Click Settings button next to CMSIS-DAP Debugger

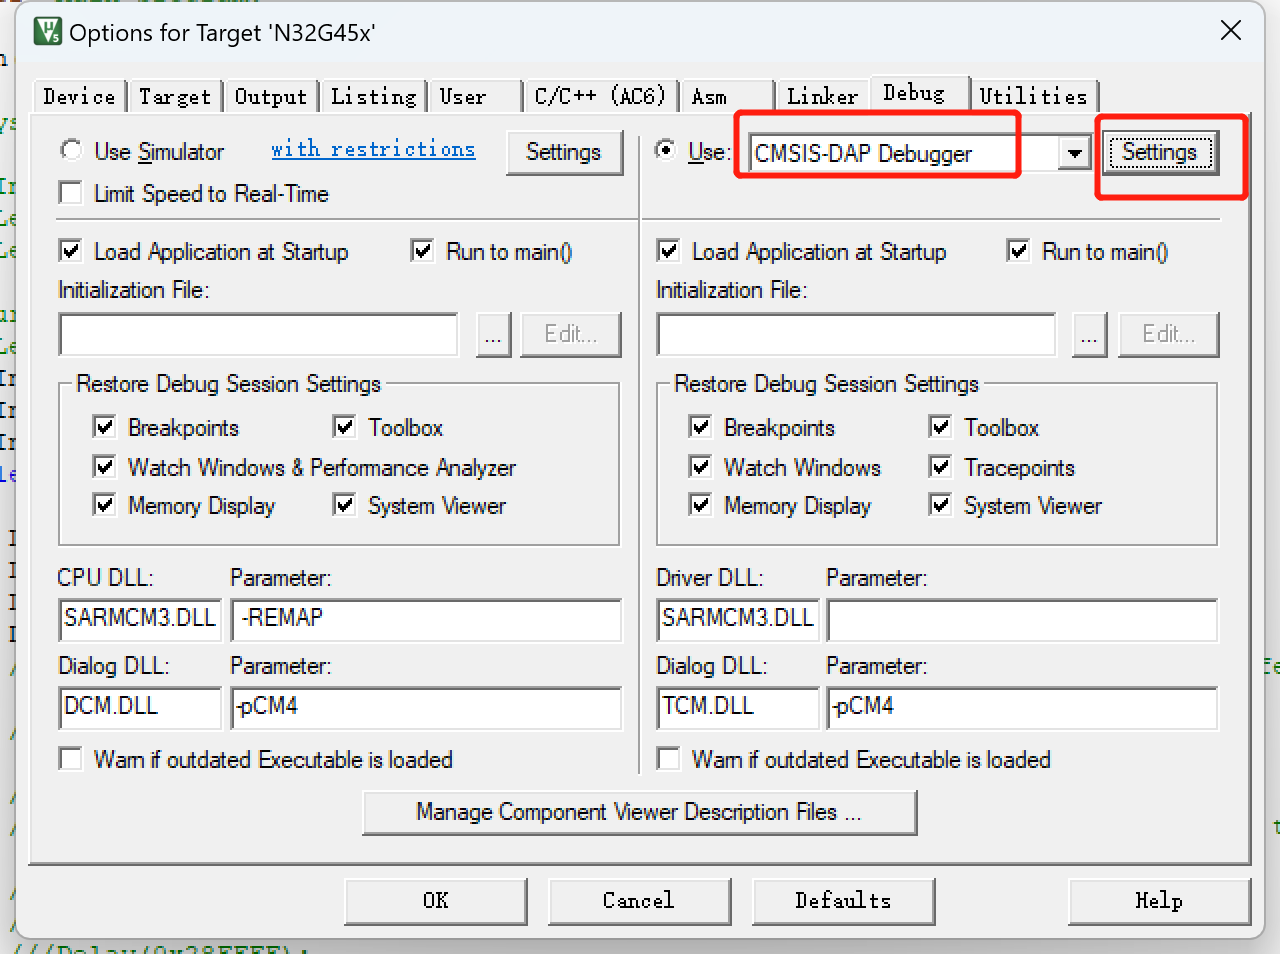(x=1159, y=152)
